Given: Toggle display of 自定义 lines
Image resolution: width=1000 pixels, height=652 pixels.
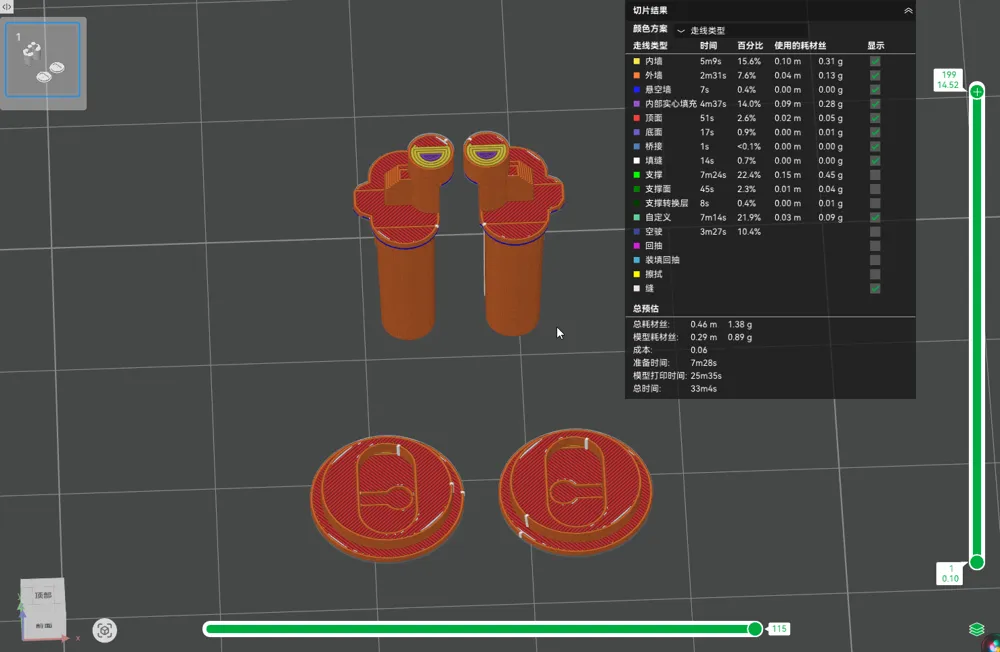Looking at the screenshot, I should (x=875, y=218).
